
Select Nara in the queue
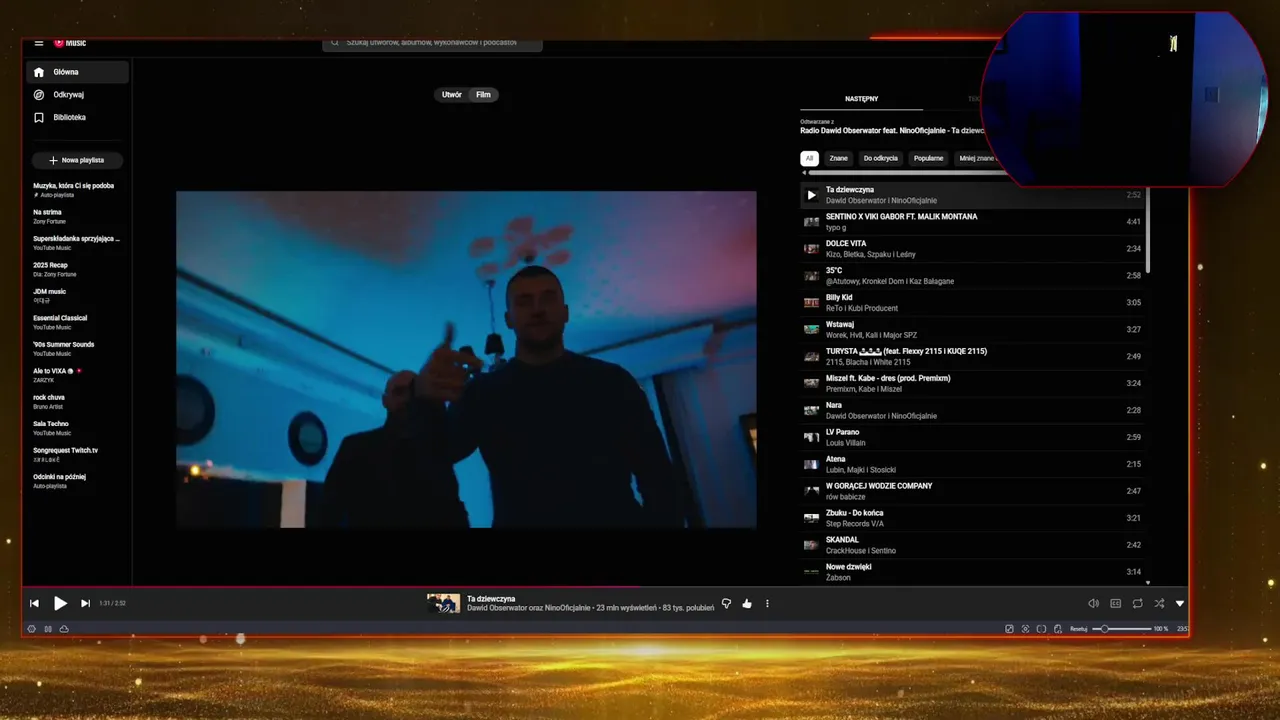(973, 411)
